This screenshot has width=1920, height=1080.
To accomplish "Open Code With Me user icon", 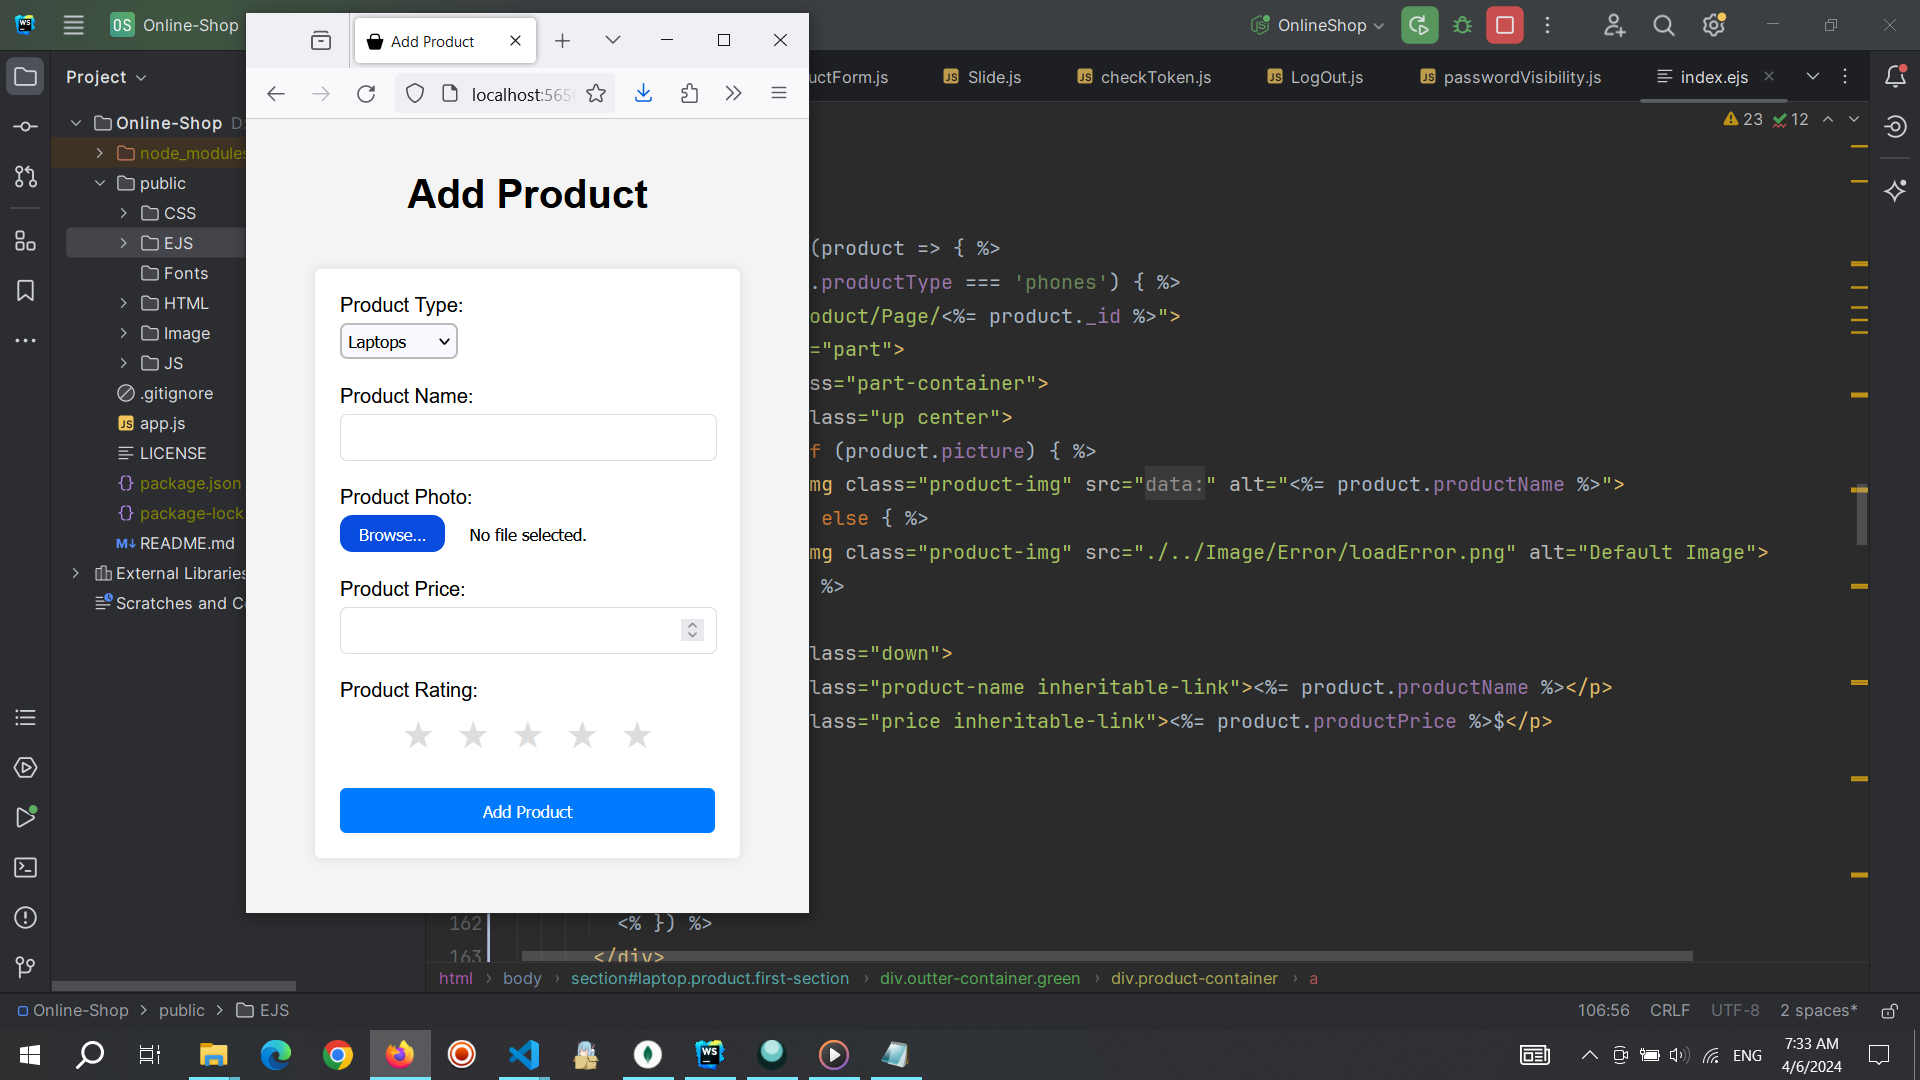I will pyautogui.click(x=1615, y=25).
